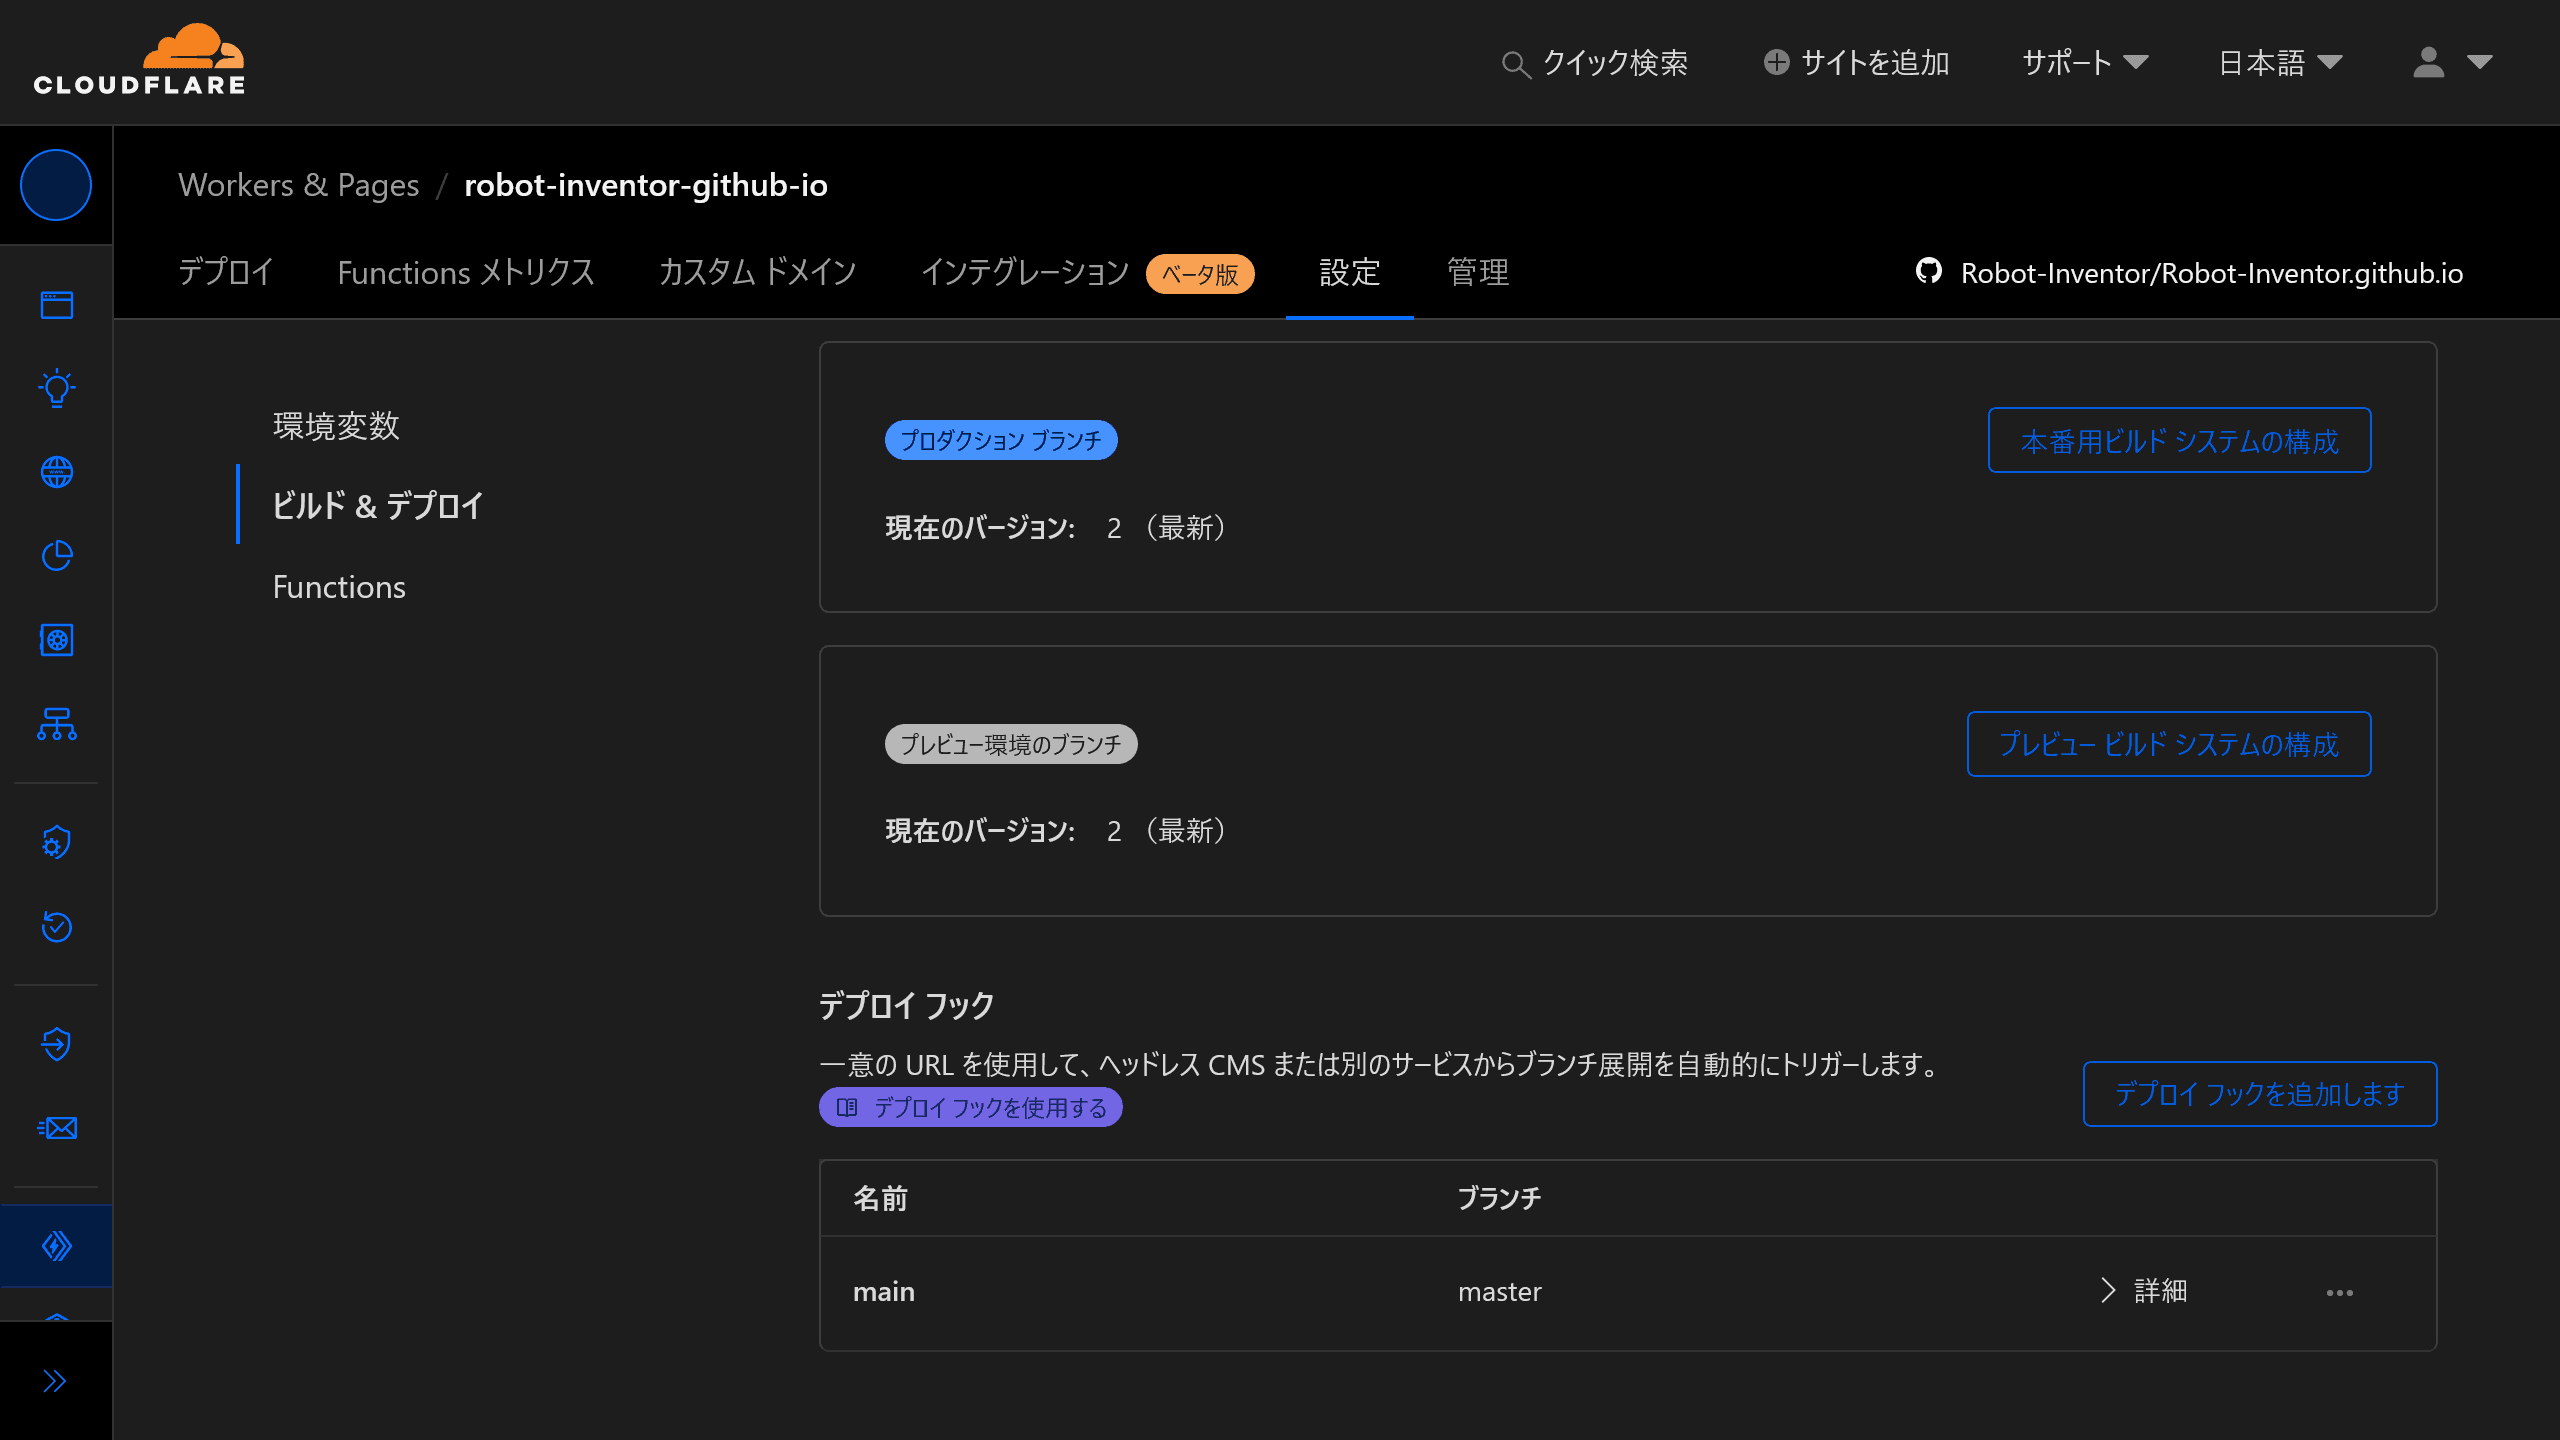The image size is (2560, 1440).
Task: Click the user profile person icon
Action: tap(2429, 62)
